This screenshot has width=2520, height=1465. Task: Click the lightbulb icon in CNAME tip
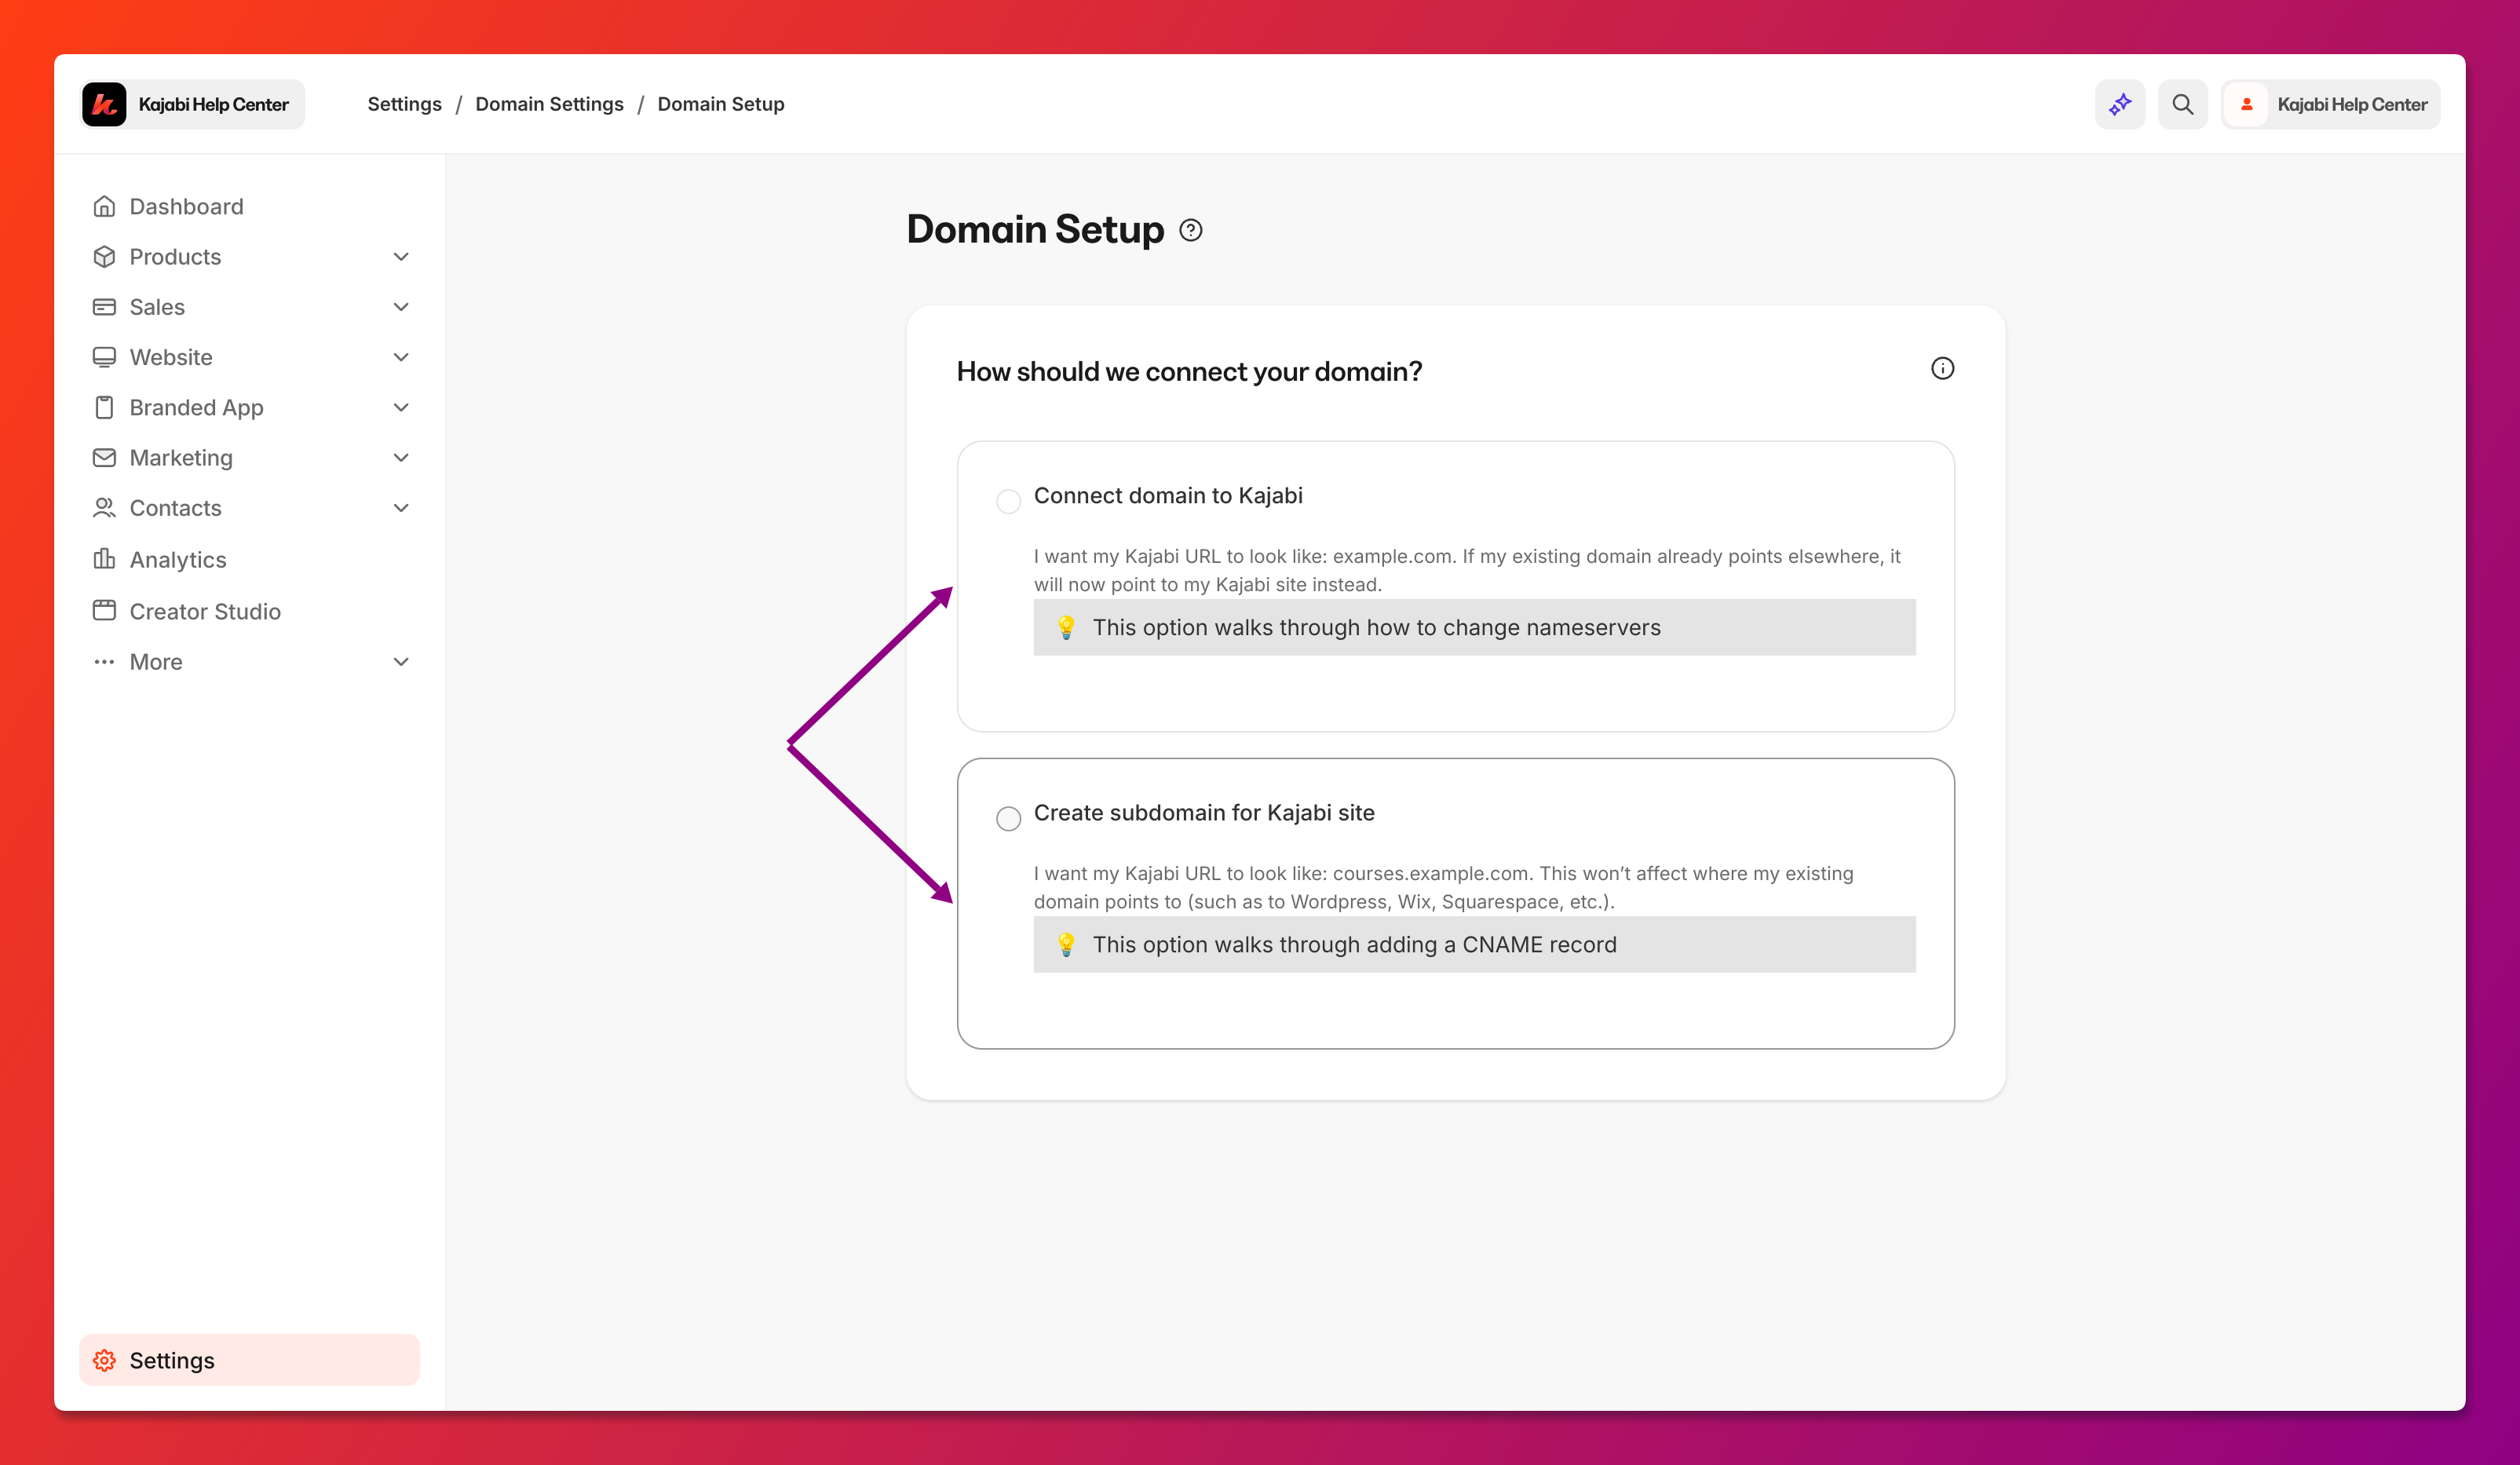point(1066,944)
